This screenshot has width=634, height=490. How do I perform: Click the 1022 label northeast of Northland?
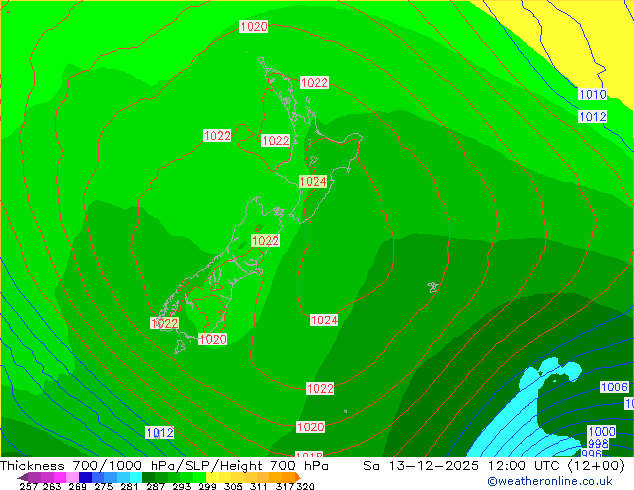314,82
